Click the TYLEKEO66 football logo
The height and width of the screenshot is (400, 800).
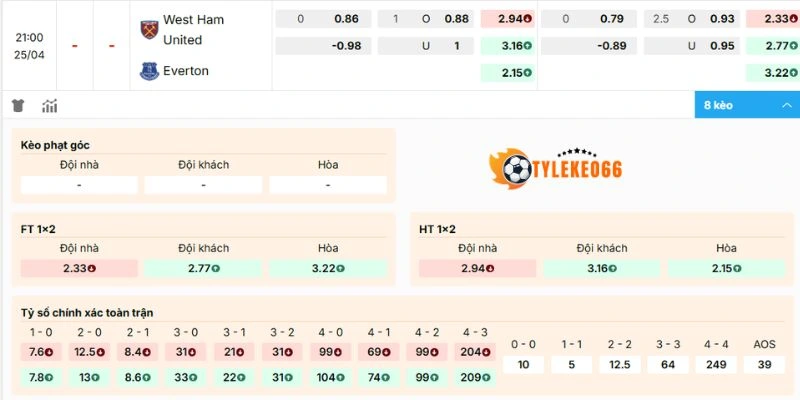(x=555, y=169)
